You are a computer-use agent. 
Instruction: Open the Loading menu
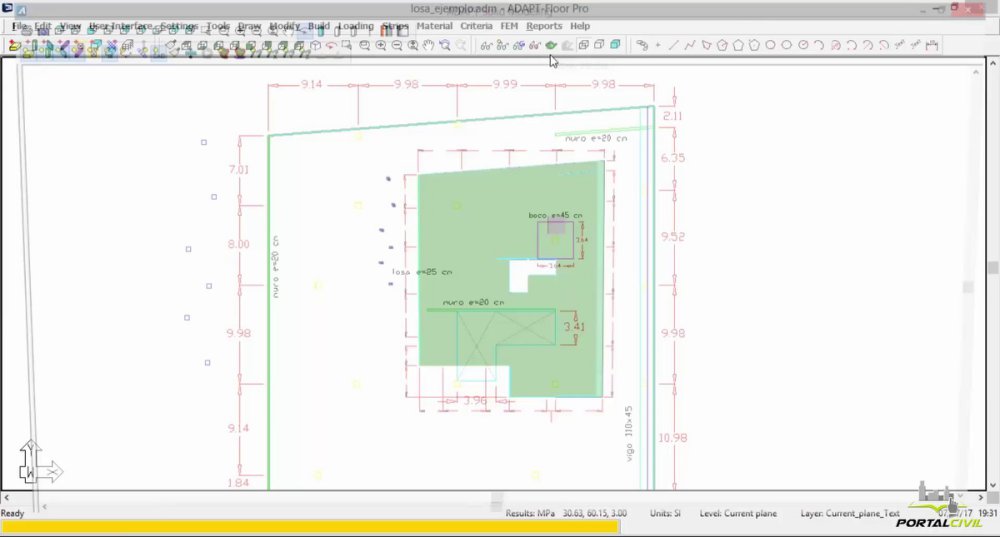356,26
